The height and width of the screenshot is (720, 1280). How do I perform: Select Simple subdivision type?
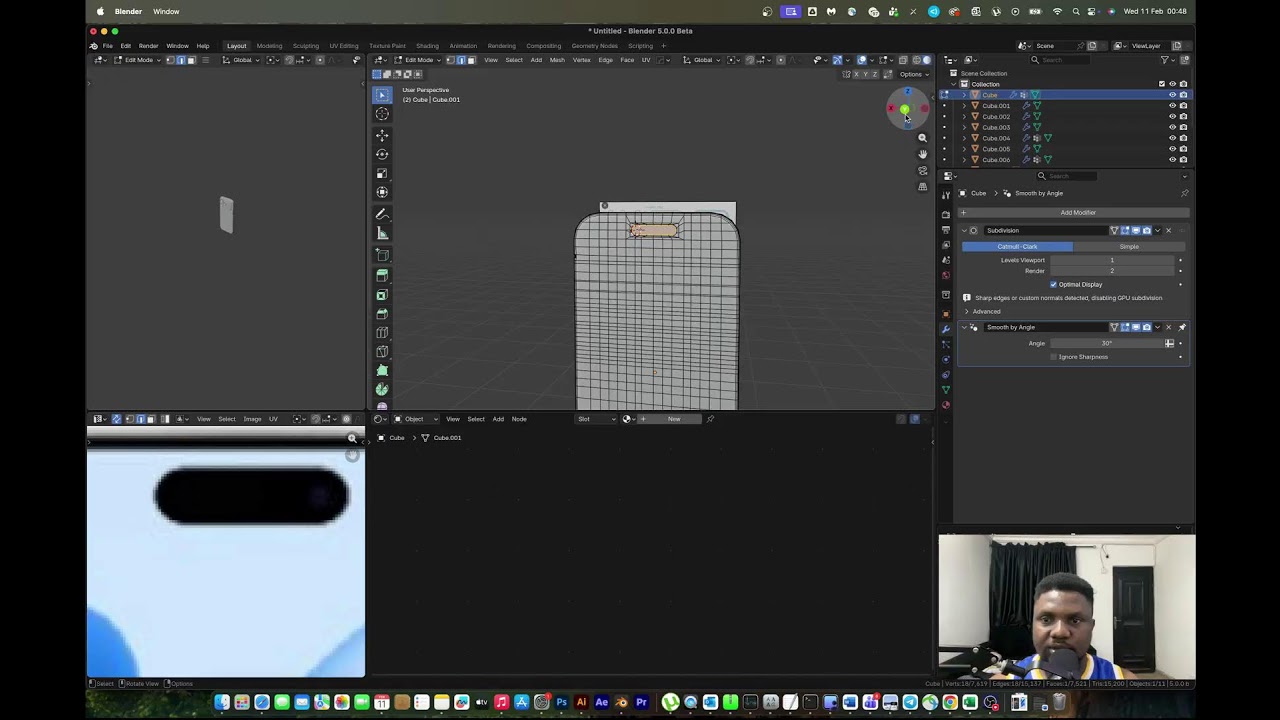(1129, 247)
